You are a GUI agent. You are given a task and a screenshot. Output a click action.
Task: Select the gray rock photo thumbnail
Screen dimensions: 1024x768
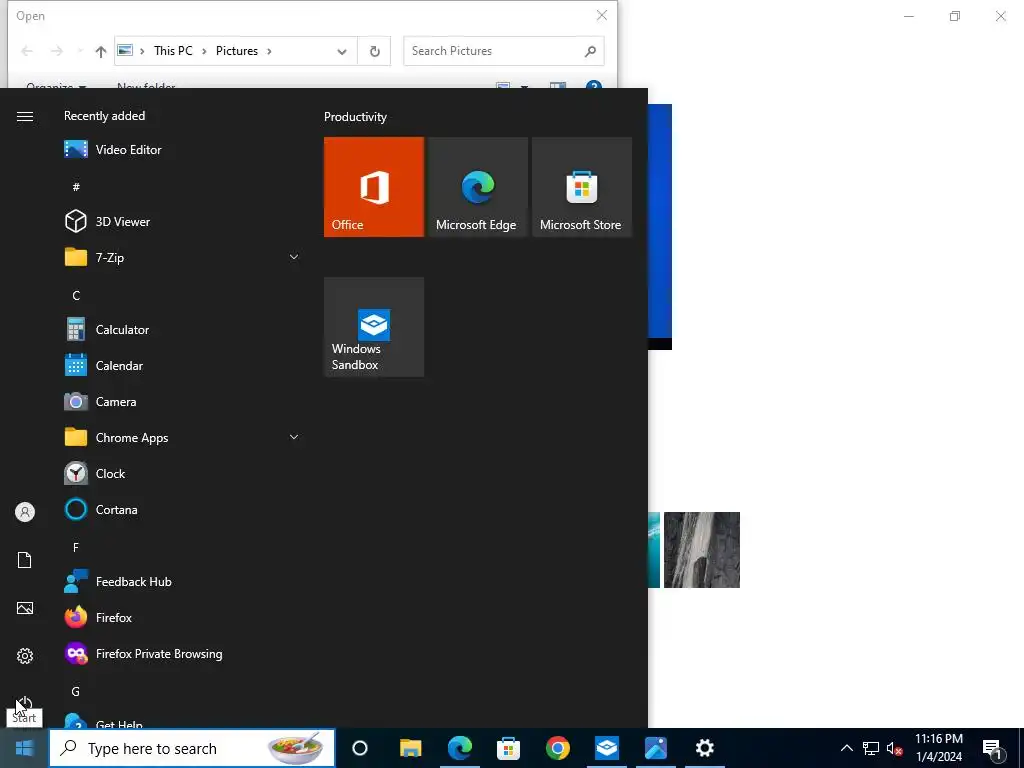[702, 550]
